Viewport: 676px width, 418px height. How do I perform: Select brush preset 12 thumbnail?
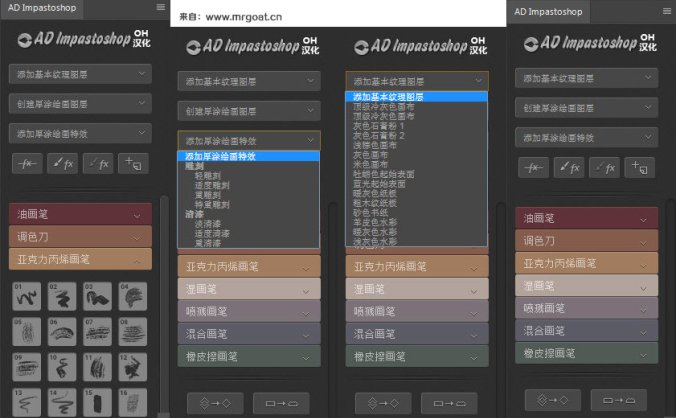(x=132, y=367)
